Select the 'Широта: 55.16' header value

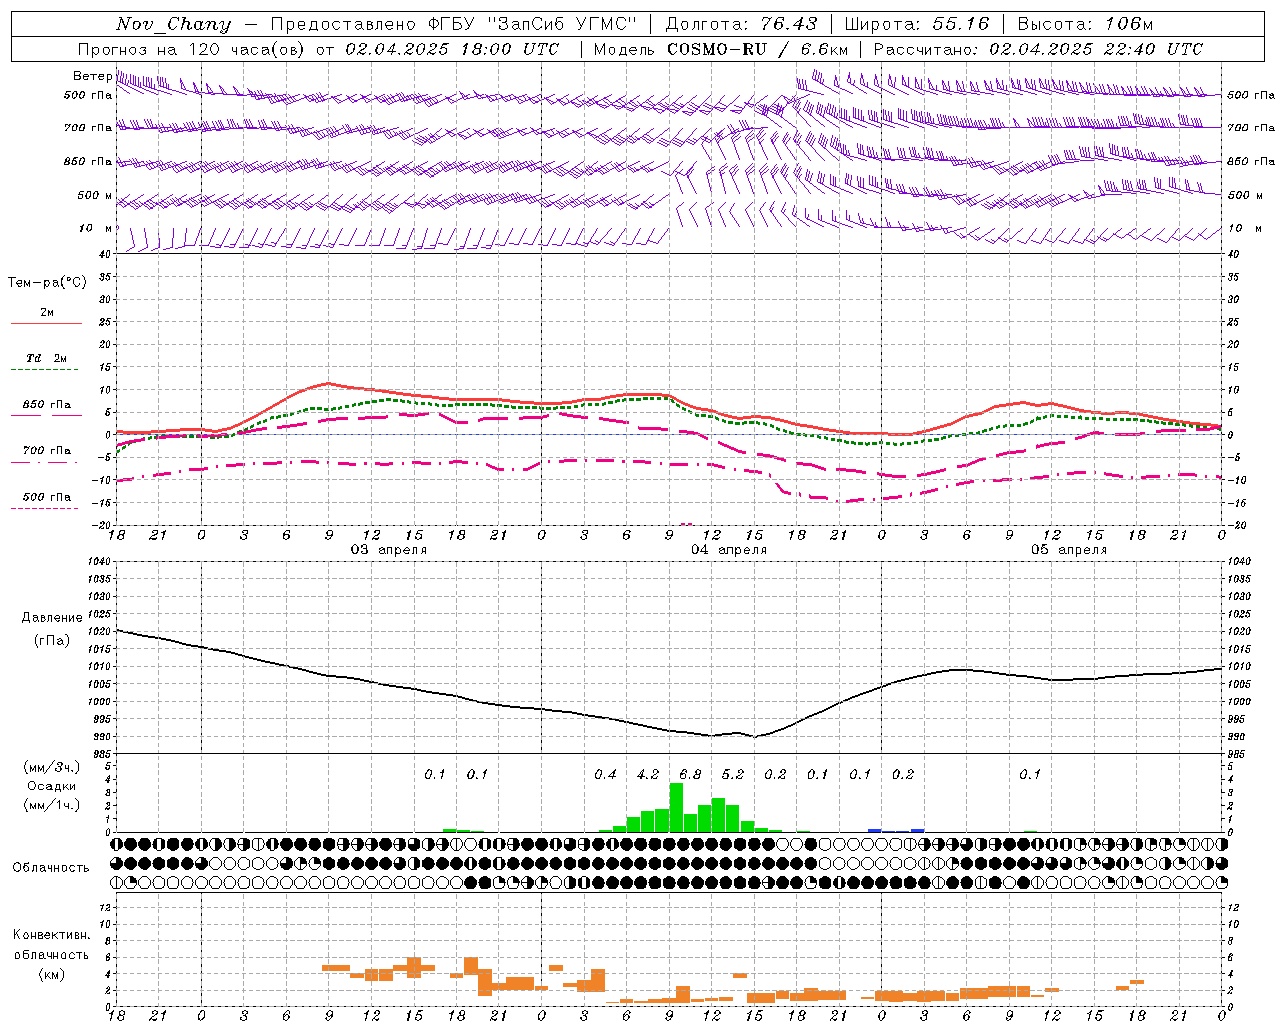[917, 24]
